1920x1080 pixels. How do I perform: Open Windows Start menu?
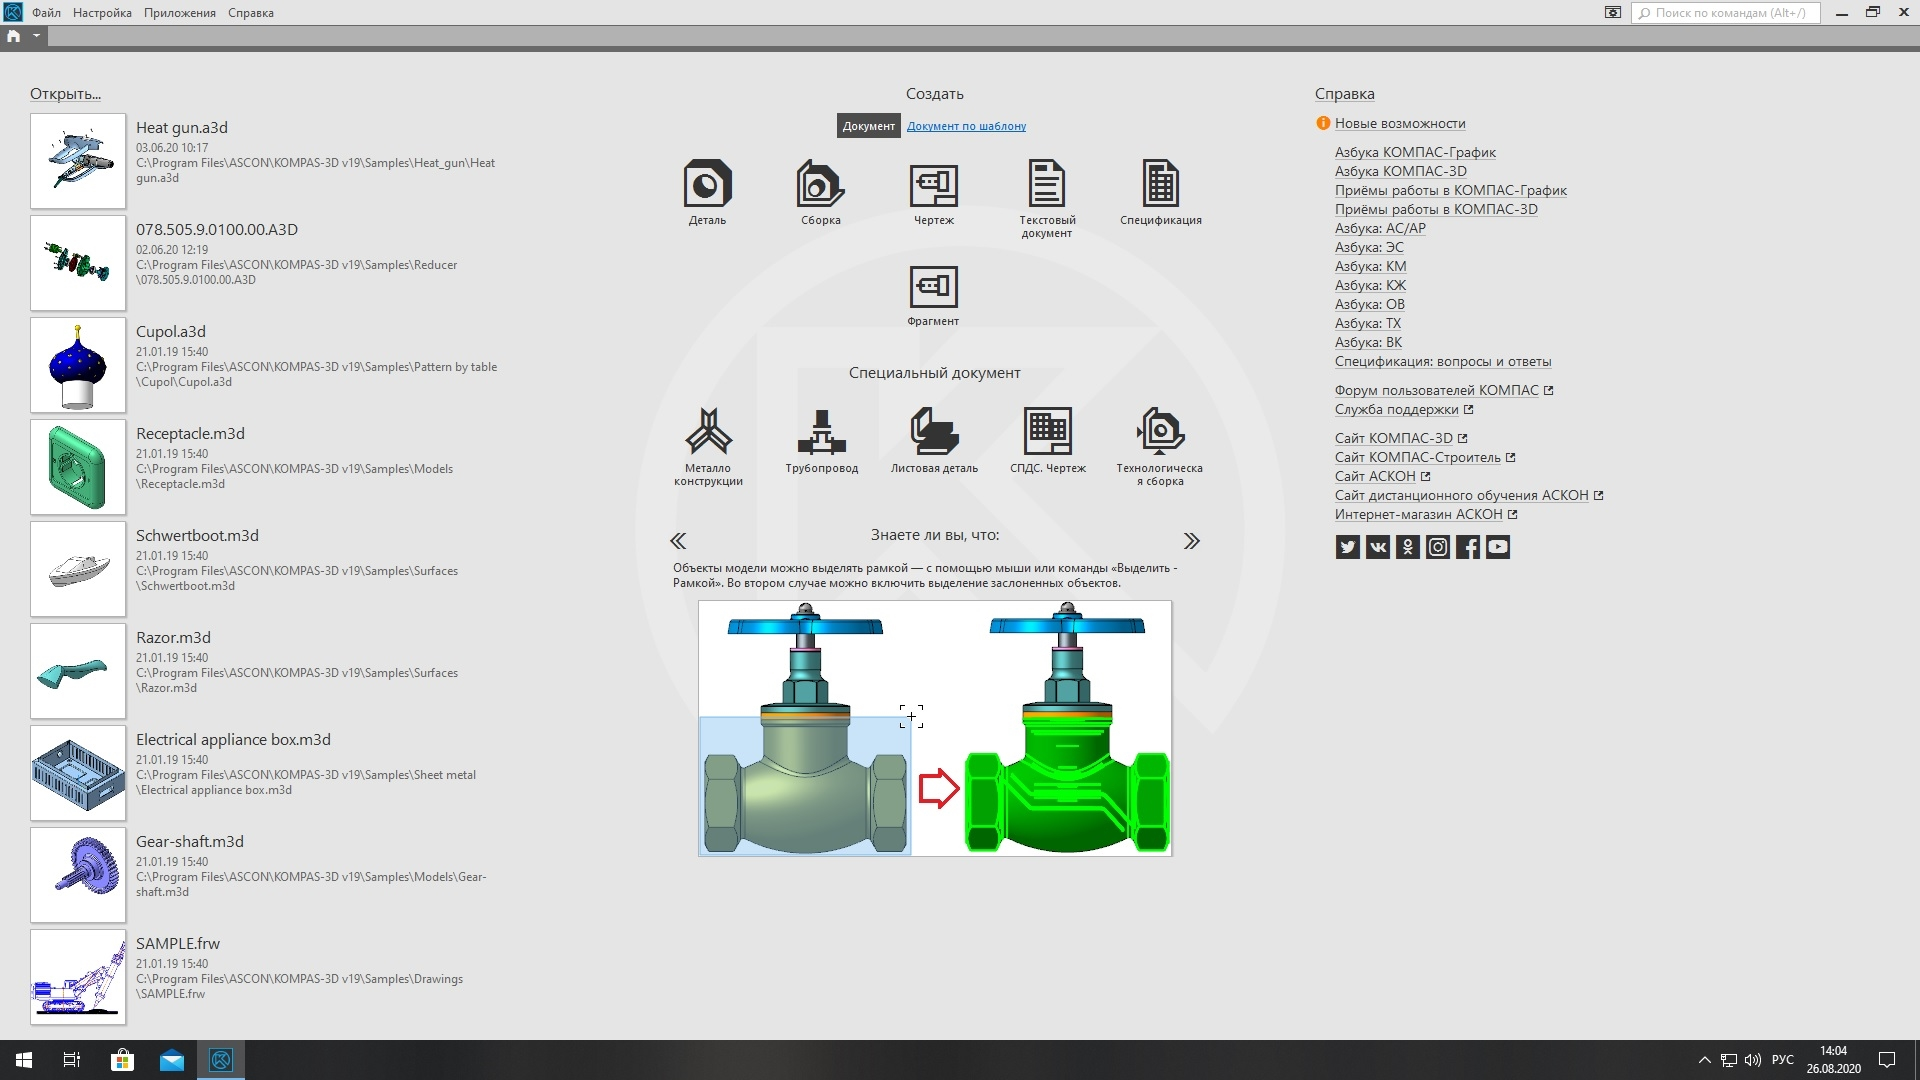point(24,1060)
